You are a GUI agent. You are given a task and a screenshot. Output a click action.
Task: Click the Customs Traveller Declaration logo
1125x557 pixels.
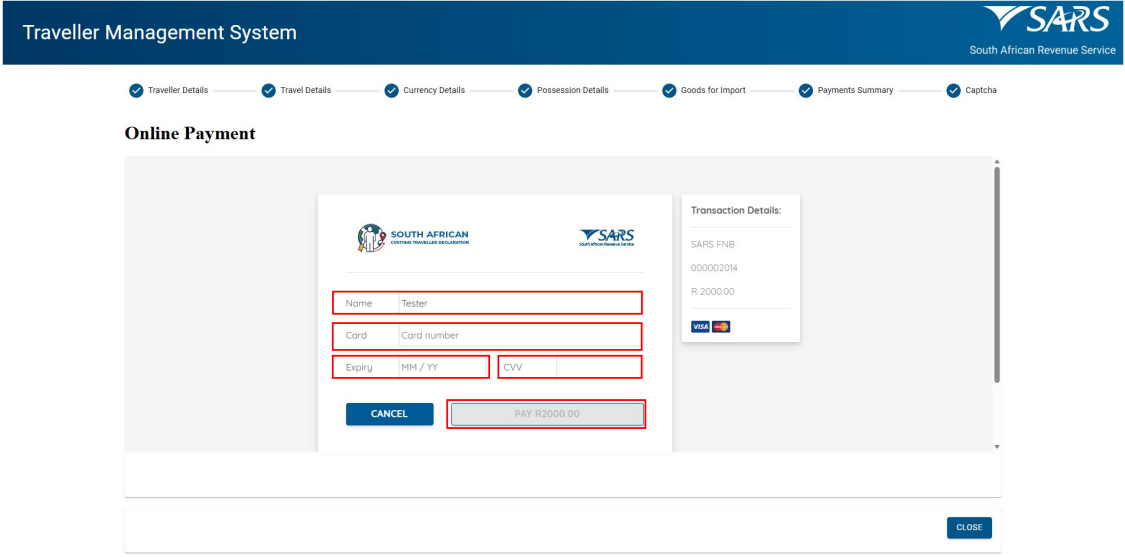[x=413, y=237]
